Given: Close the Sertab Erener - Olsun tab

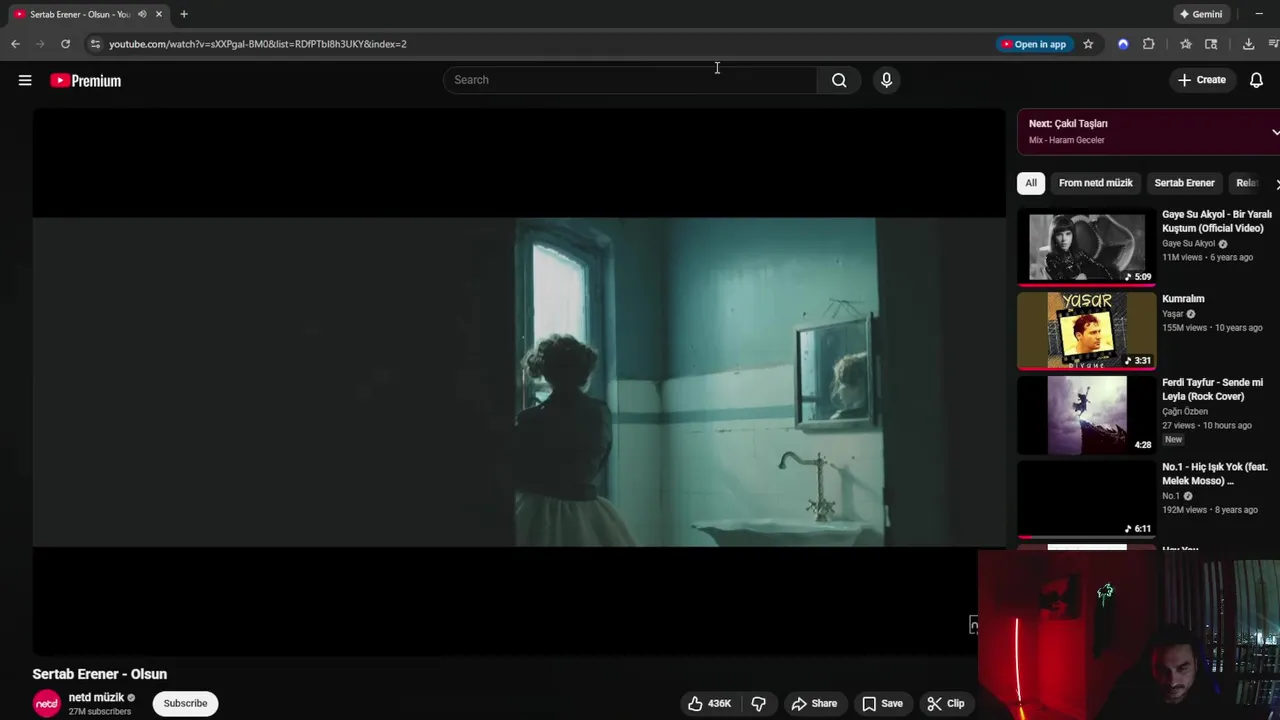Looking at the screenshot, I should (158, 14).
